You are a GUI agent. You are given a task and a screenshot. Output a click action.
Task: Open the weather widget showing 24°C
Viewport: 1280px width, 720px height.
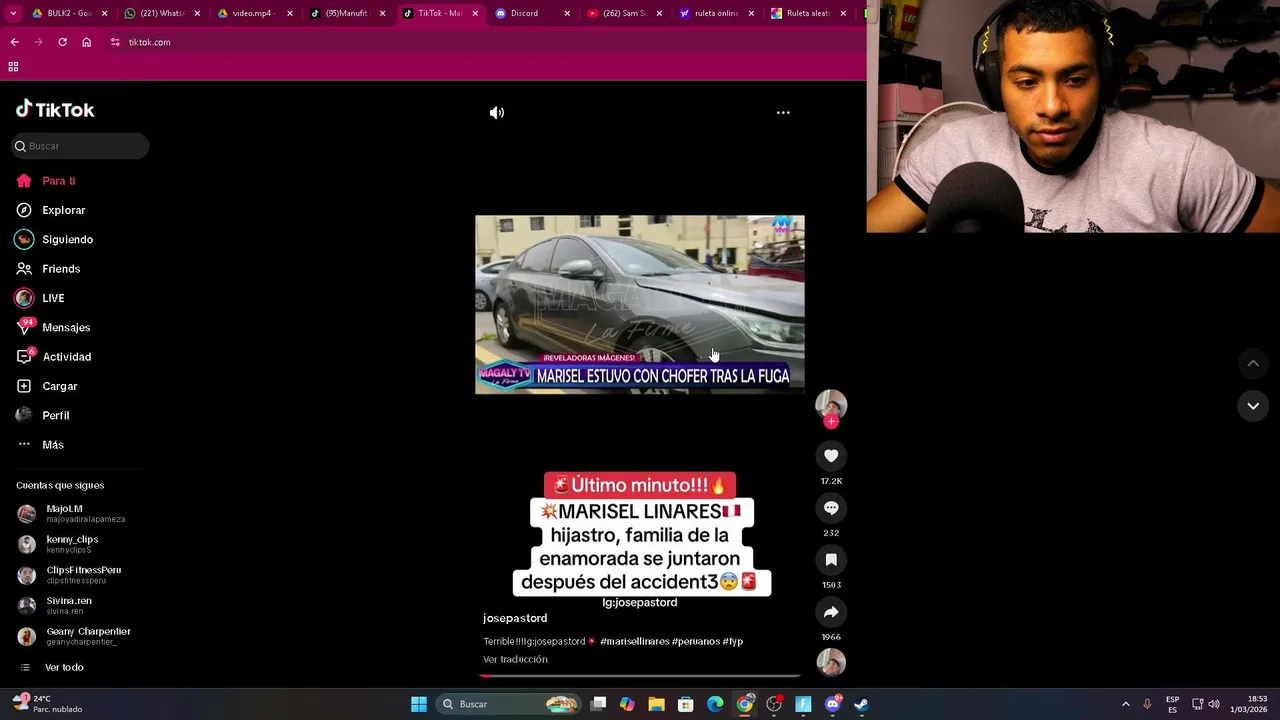[48, 704]
